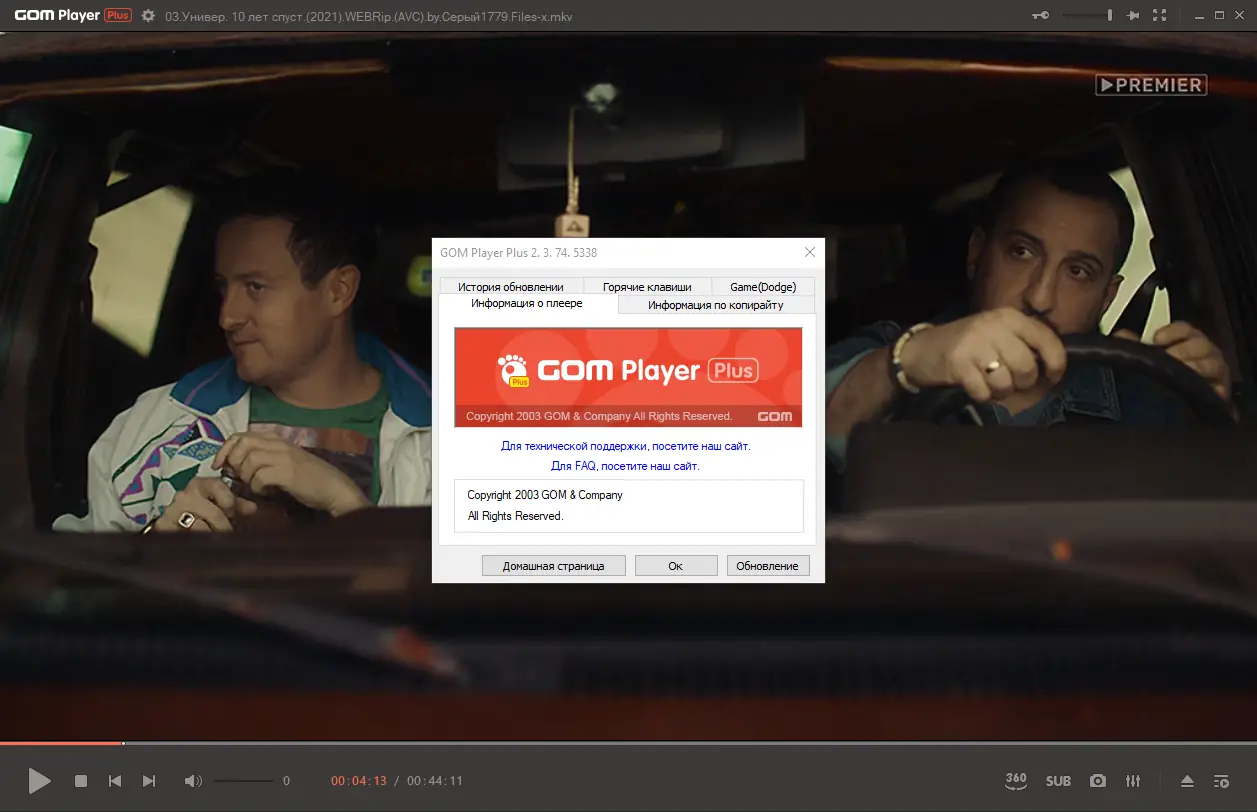The height and width of the screenshot is (812, 1257).
Task: Open the Game(Dodge) tab
Action: click(x=763, y=287)
